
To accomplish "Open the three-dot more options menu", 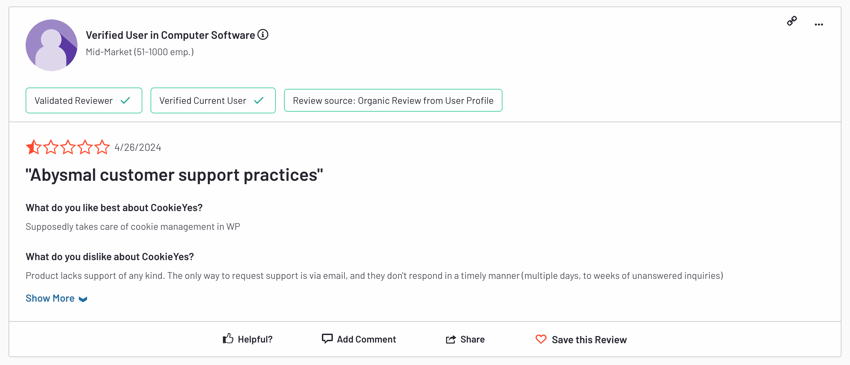I will 819,24.
